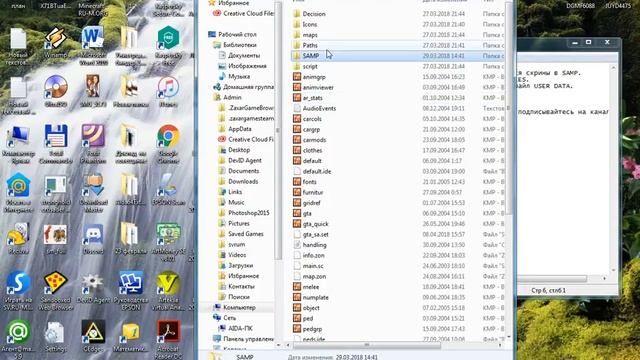Viewport: 640px width, 360px height.
Task: Launch Google Chrome from desktop
Action: tap(168, 144)
